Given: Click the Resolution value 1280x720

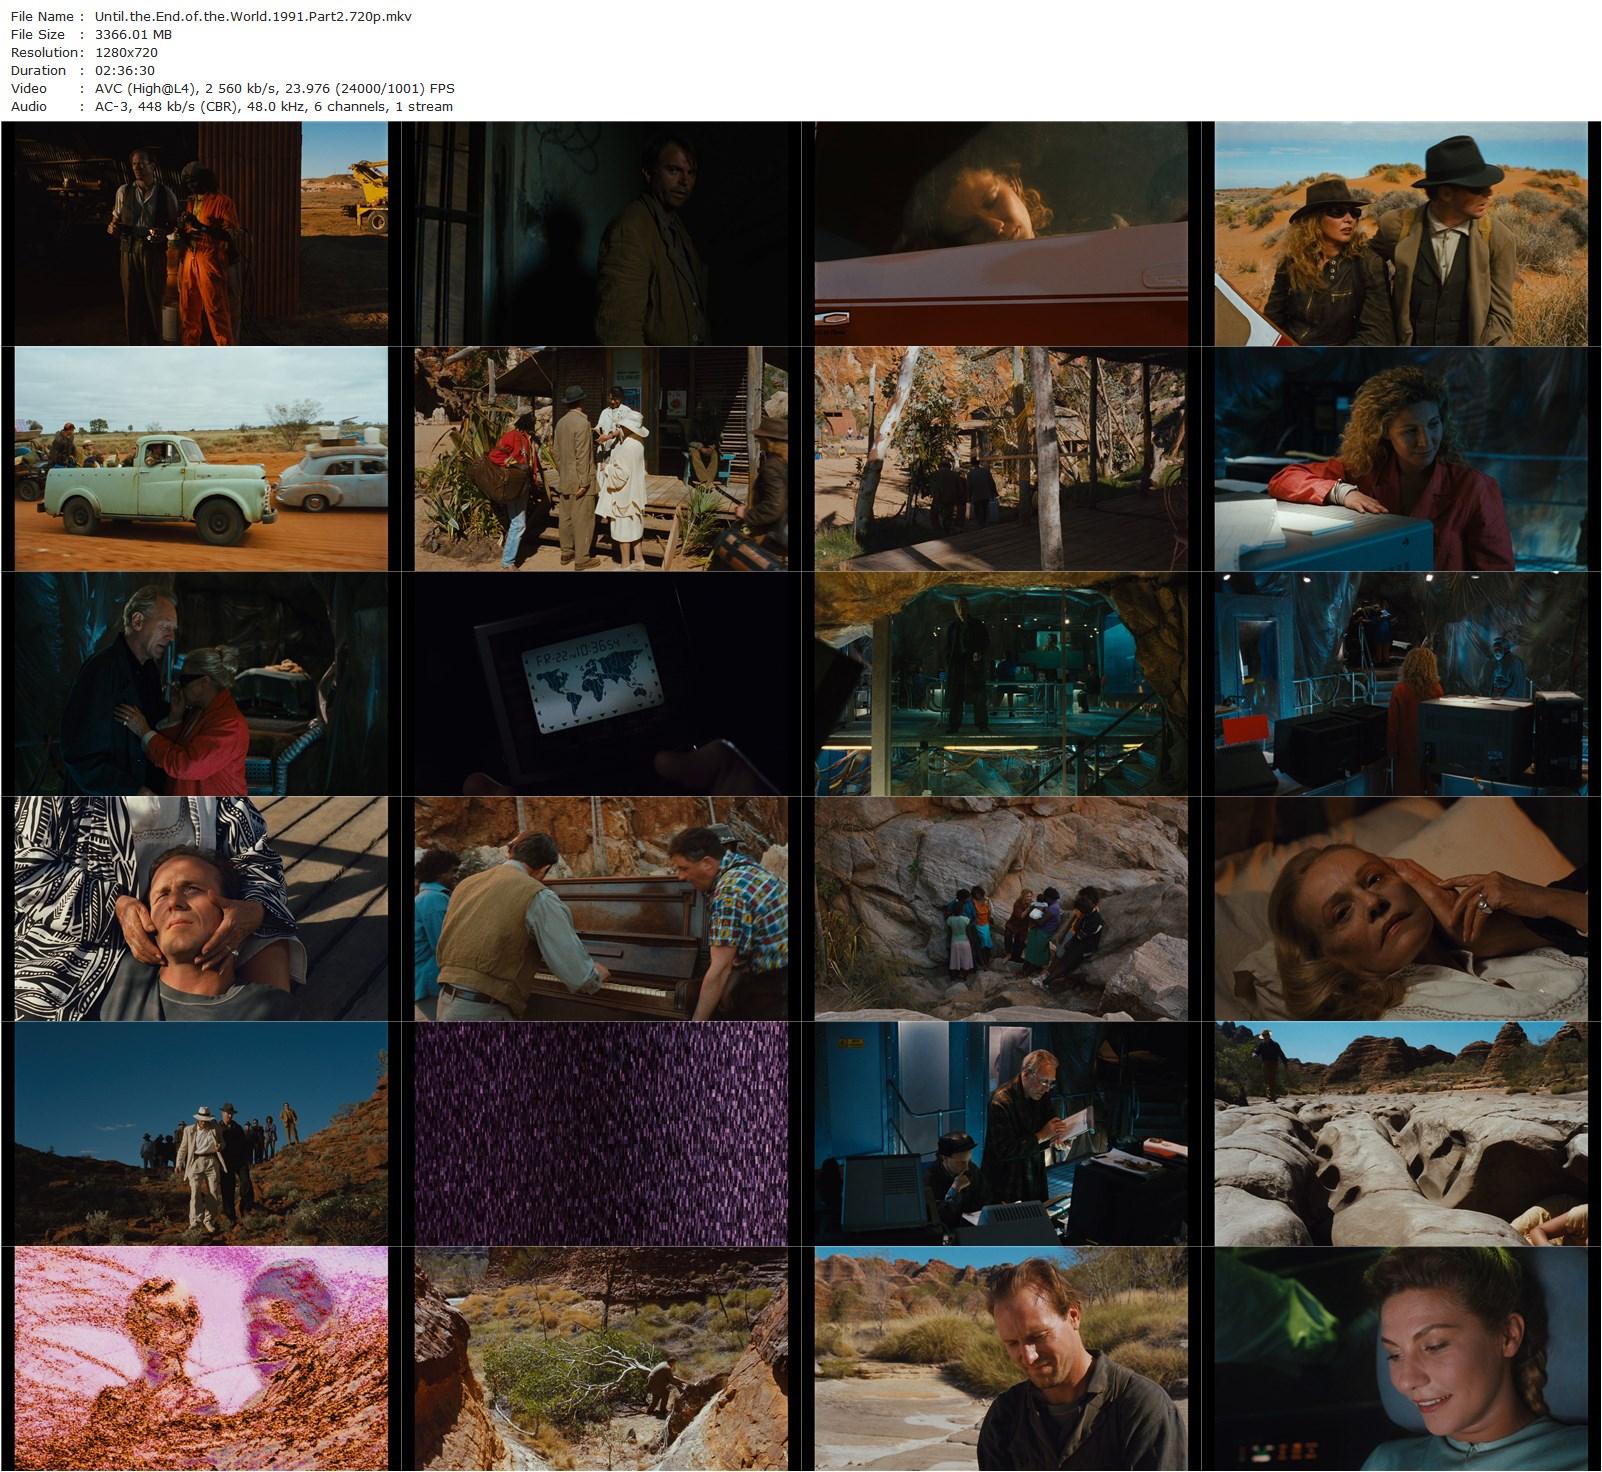Looking at the screenshot, I should (x=123, y=52).
